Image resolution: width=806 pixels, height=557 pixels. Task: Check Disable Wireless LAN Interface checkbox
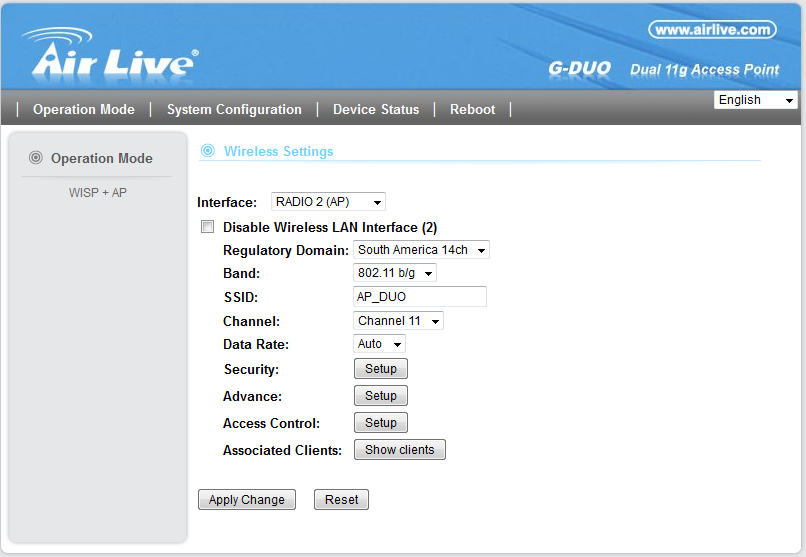(208, 227)
